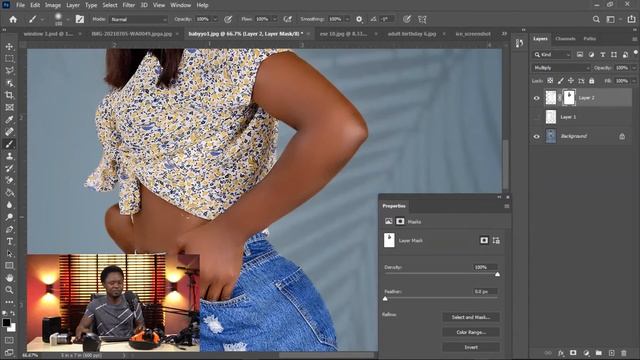Select the Clone Stamp tool
Screen dimensions: 640x360
click(9, 156)
